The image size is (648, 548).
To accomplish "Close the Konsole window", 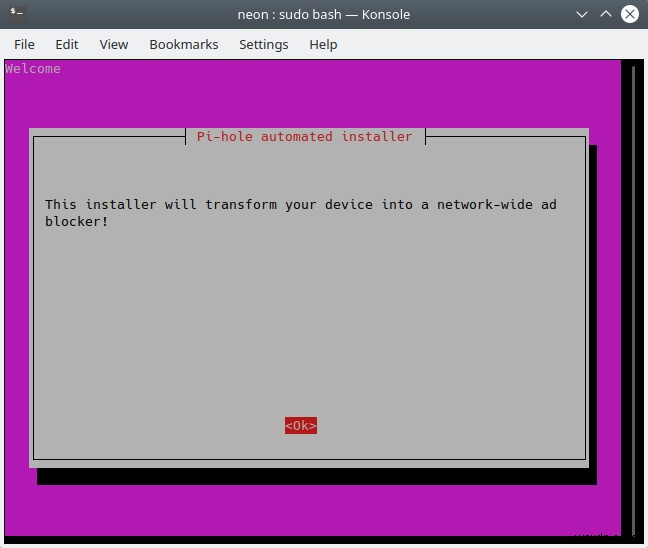I will pos(630,14).
